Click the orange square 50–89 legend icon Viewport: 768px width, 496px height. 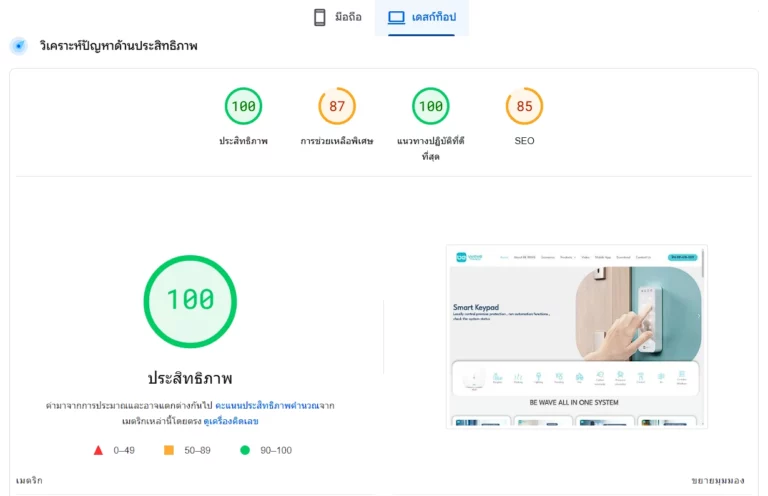168,450
